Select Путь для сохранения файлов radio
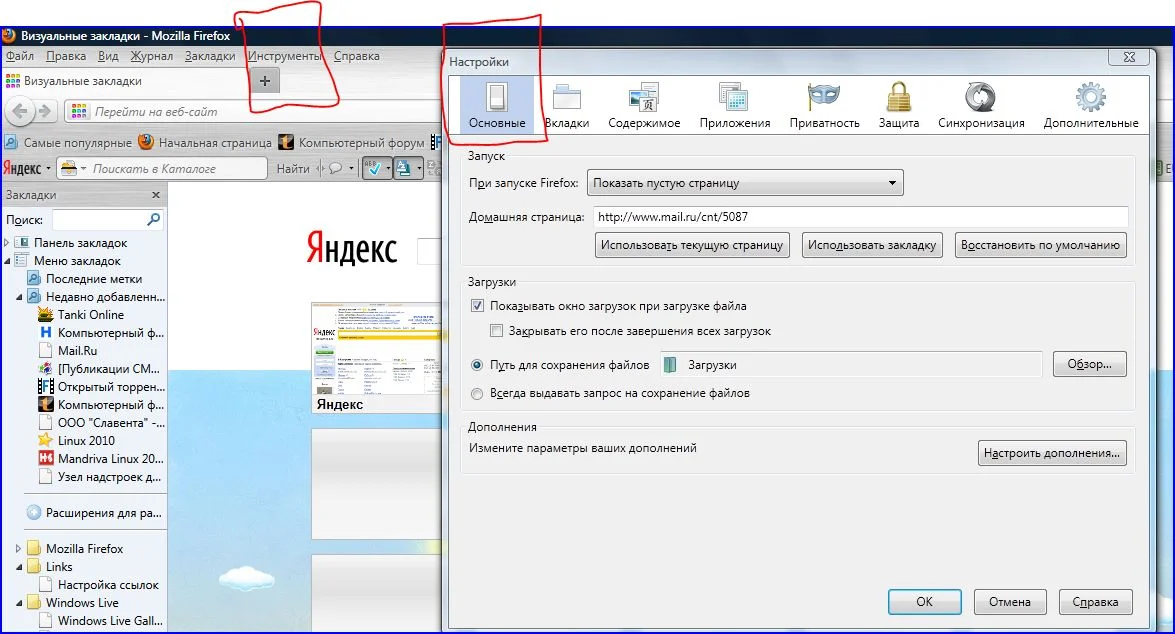 (x=477, y=365)
